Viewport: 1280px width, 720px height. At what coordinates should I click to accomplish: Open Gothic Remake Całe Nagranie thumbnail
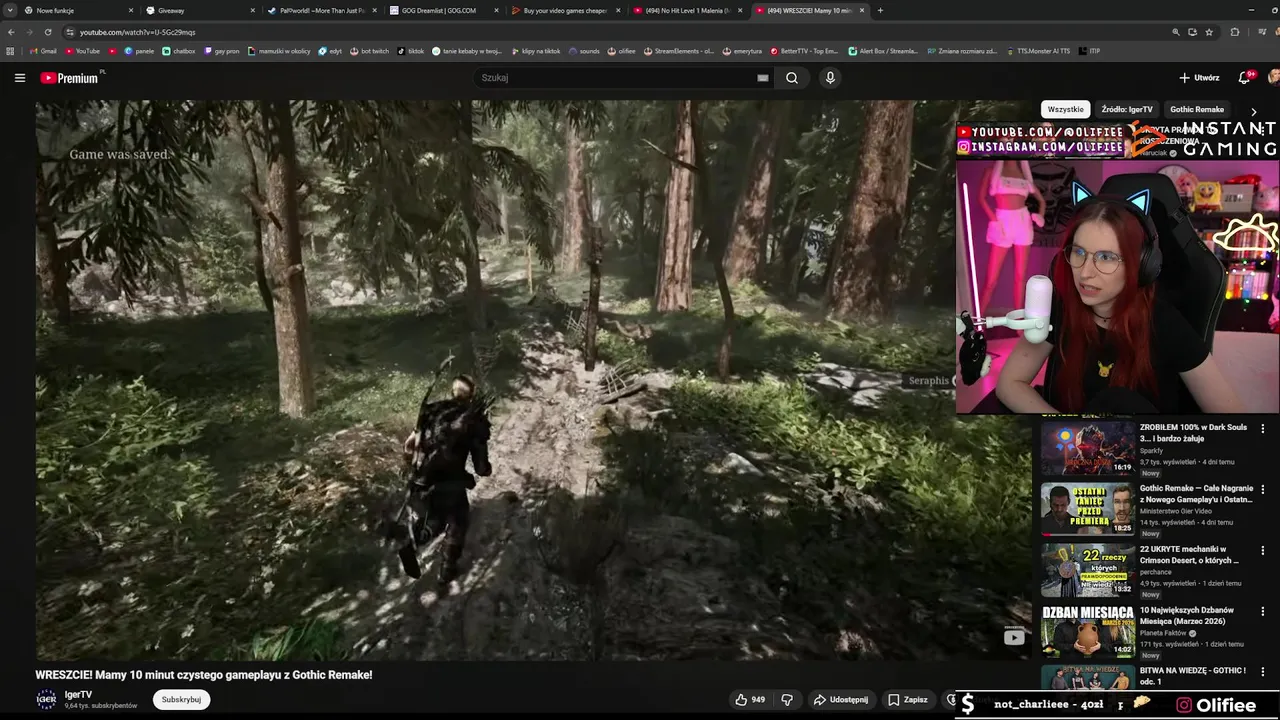[1088, 509]
